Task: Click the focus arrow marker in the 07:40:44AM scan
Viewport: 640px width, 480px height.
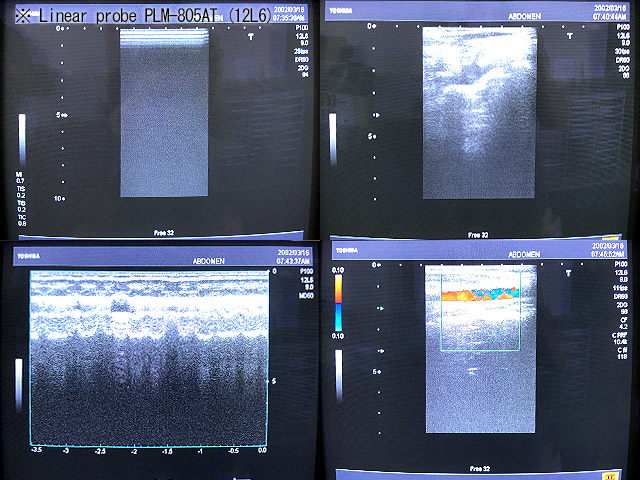Action: [376, 115]
